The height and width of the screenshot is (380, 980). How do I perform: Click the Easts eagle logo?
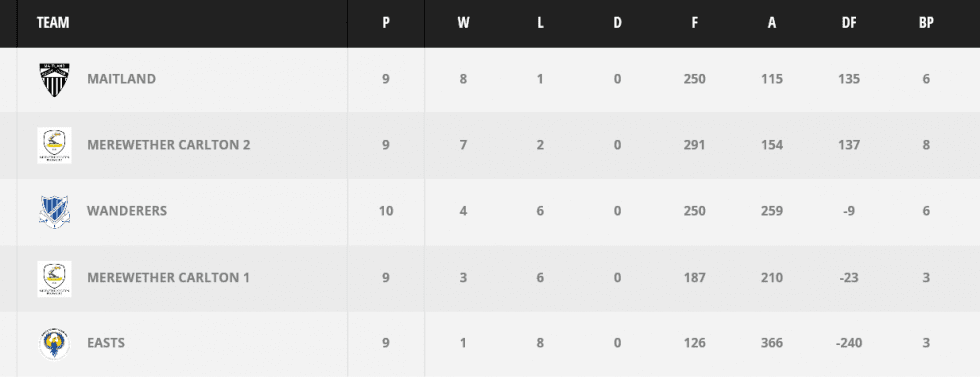(54, 344)
